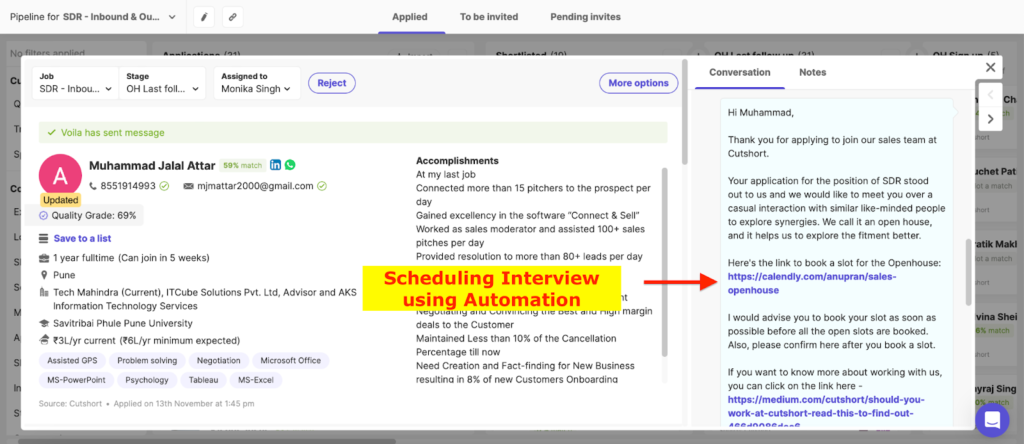Click the MS-PowerPoint skill tag

pos(76,379)
